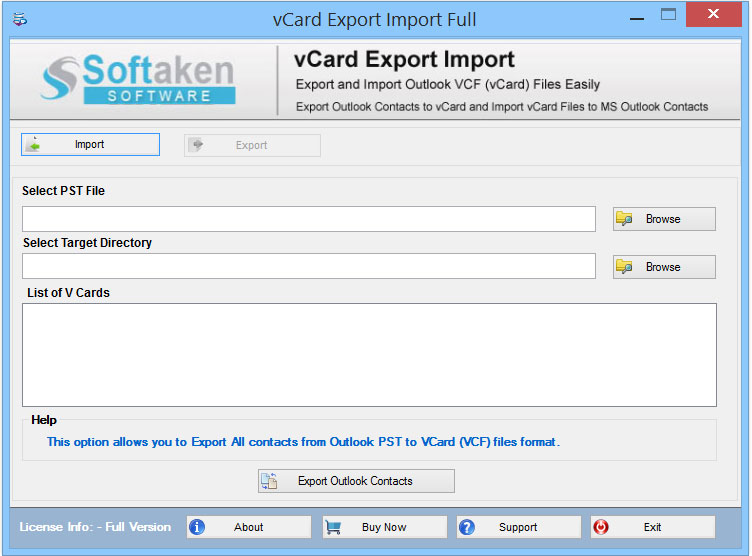Click the documents icon on Export Outlook Contacts
The height and width of the screenshot is (556, 752).
click(269, 481)
